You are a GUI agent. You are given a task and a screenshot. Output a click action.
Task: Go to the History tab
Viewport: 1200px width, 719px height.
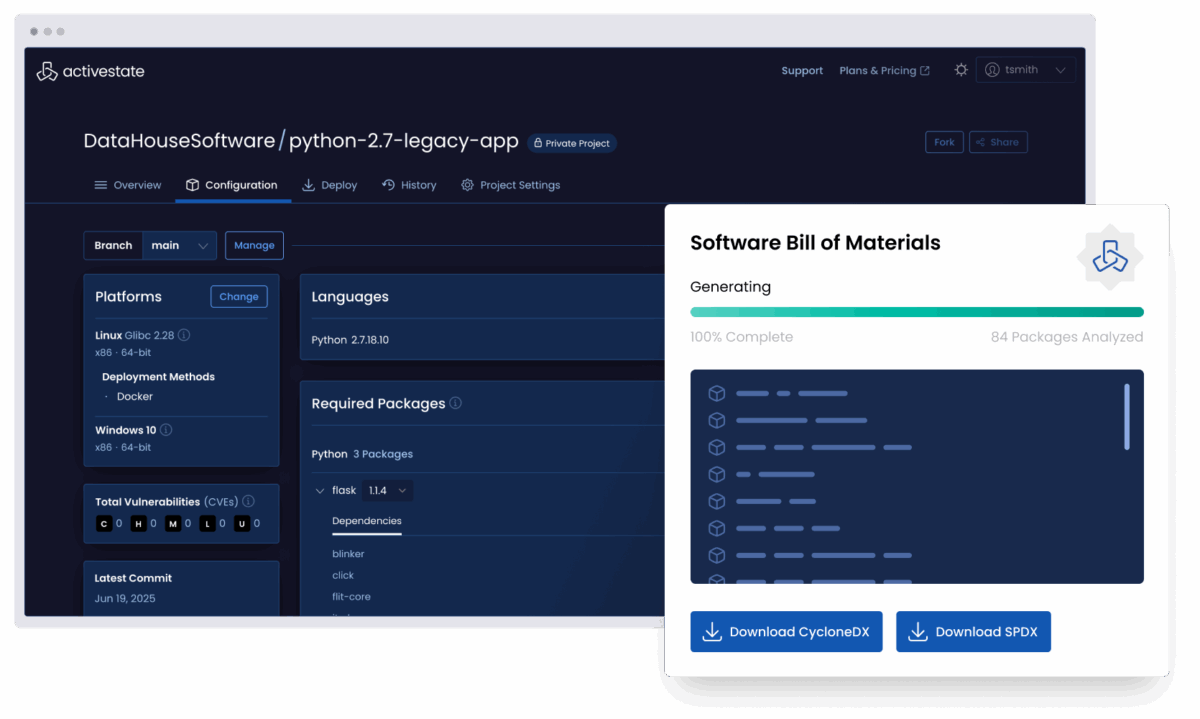tap(409, 185)
